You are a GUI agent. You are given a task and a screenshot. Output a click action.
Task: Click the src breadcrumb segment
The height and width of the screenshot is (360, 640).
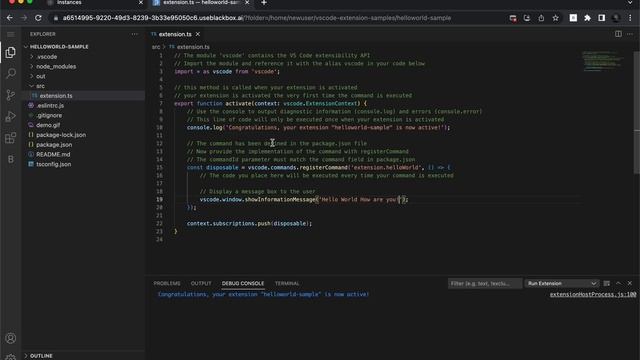tap(156, 47)
